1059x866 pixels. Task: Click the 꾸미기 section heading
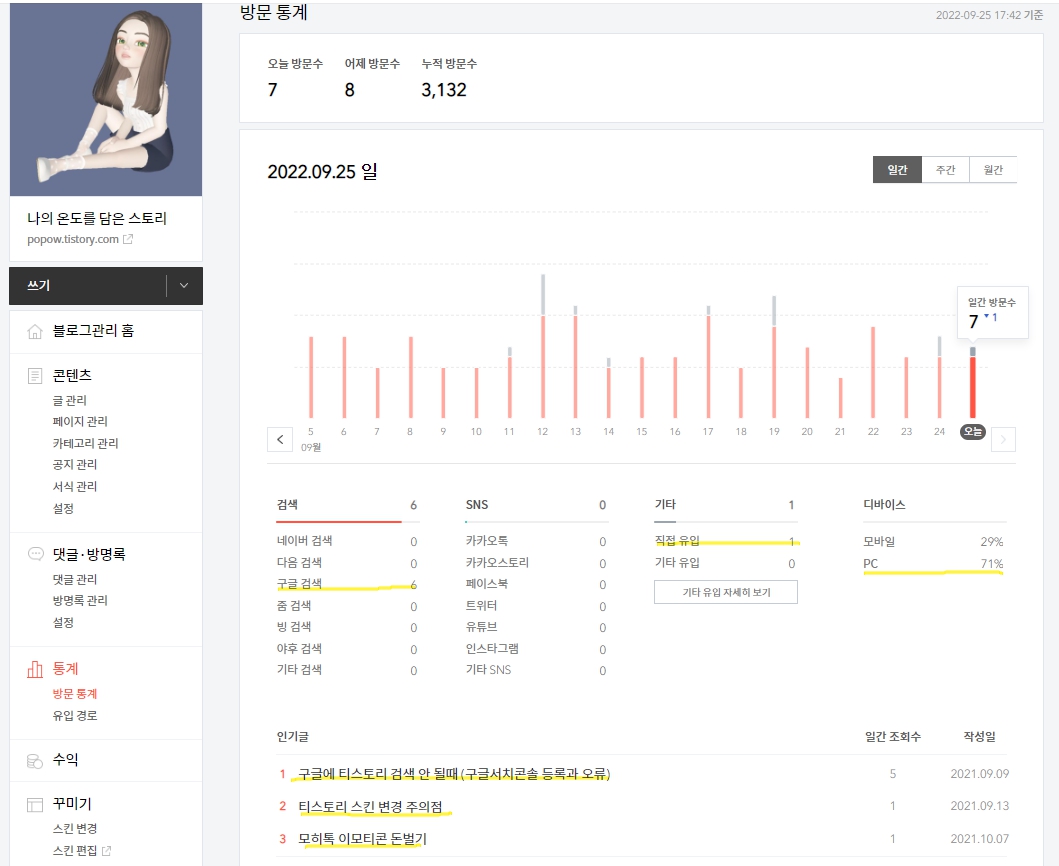[72, 804]
